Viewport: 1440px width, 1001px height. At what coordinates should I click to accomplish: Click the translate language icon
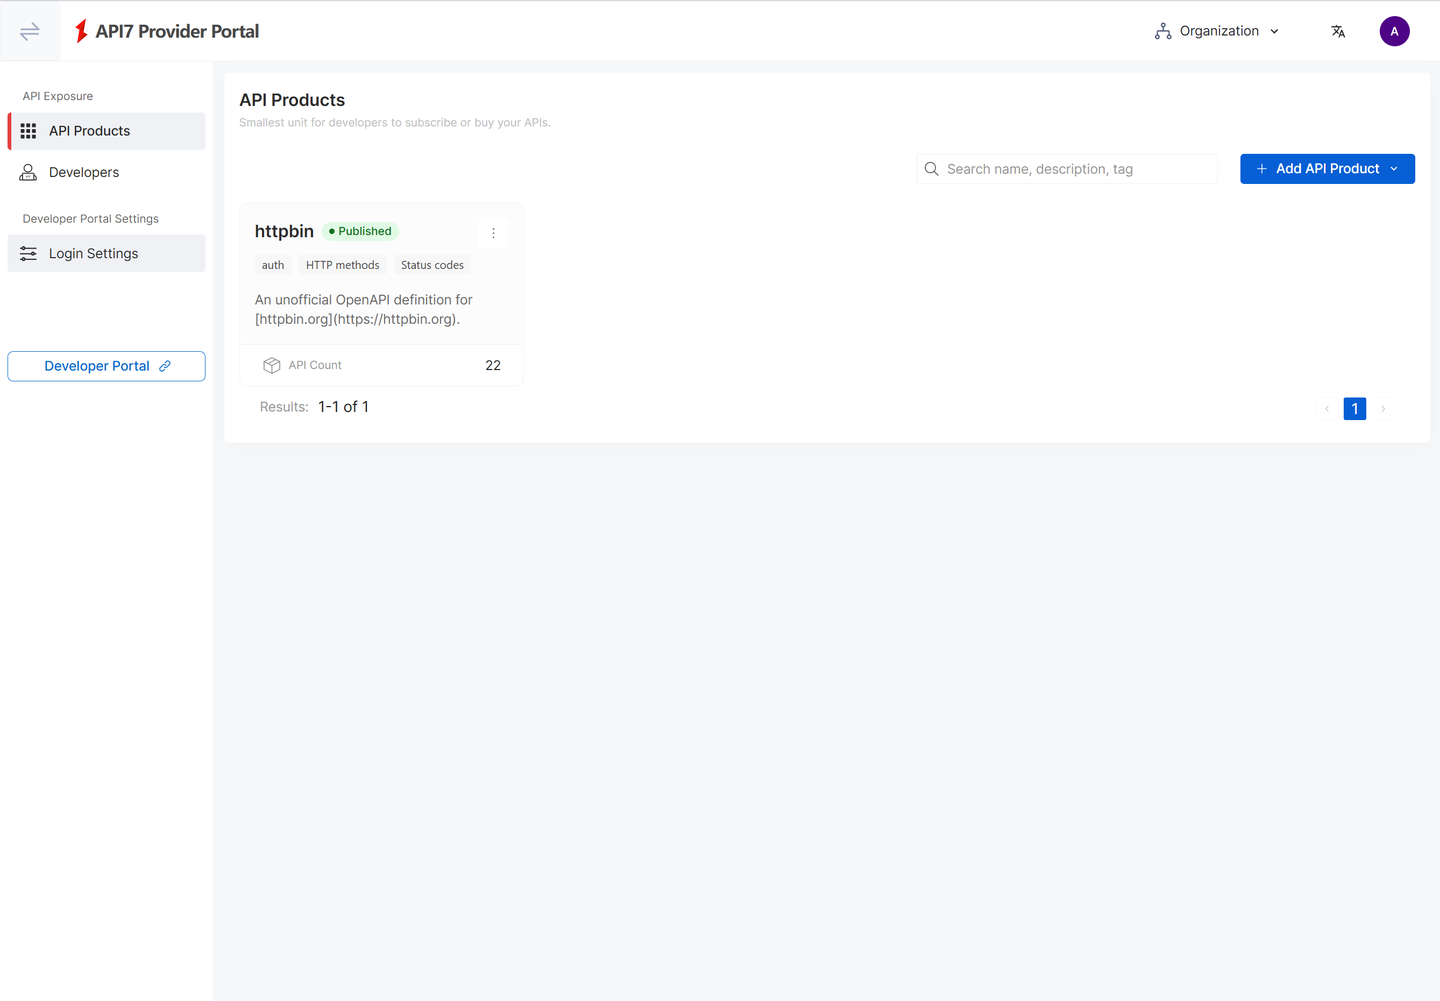[1338, 31]
